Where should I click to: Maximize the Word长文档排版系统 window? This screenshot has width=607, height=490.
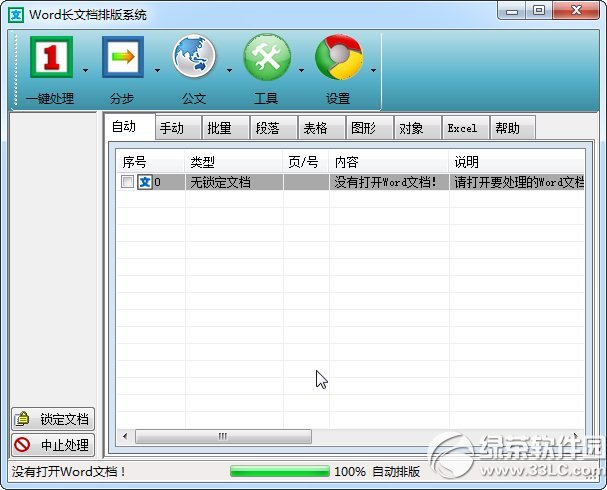539,11
